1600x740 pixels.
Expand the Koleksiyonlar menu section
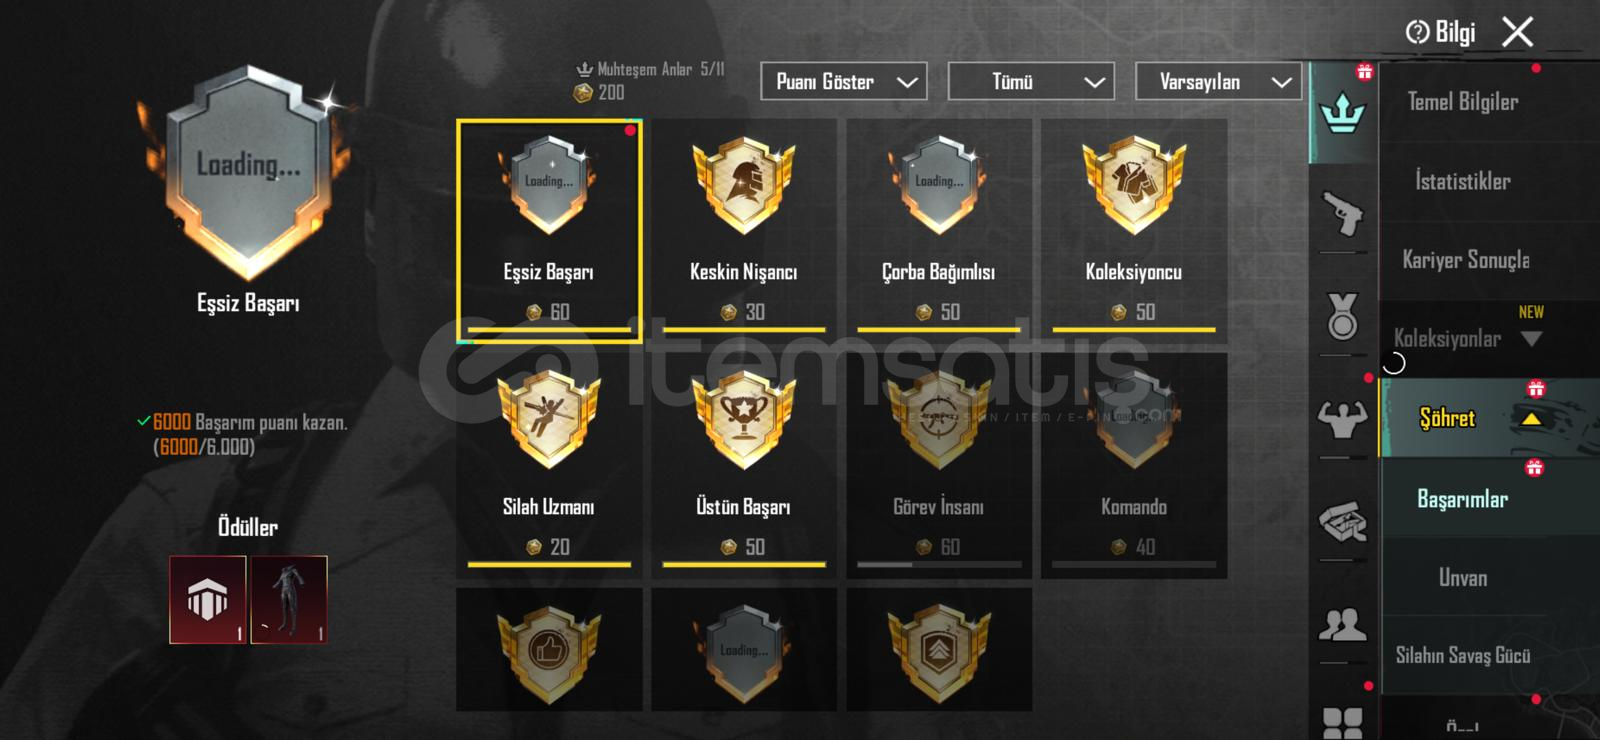pos(1530,339)
